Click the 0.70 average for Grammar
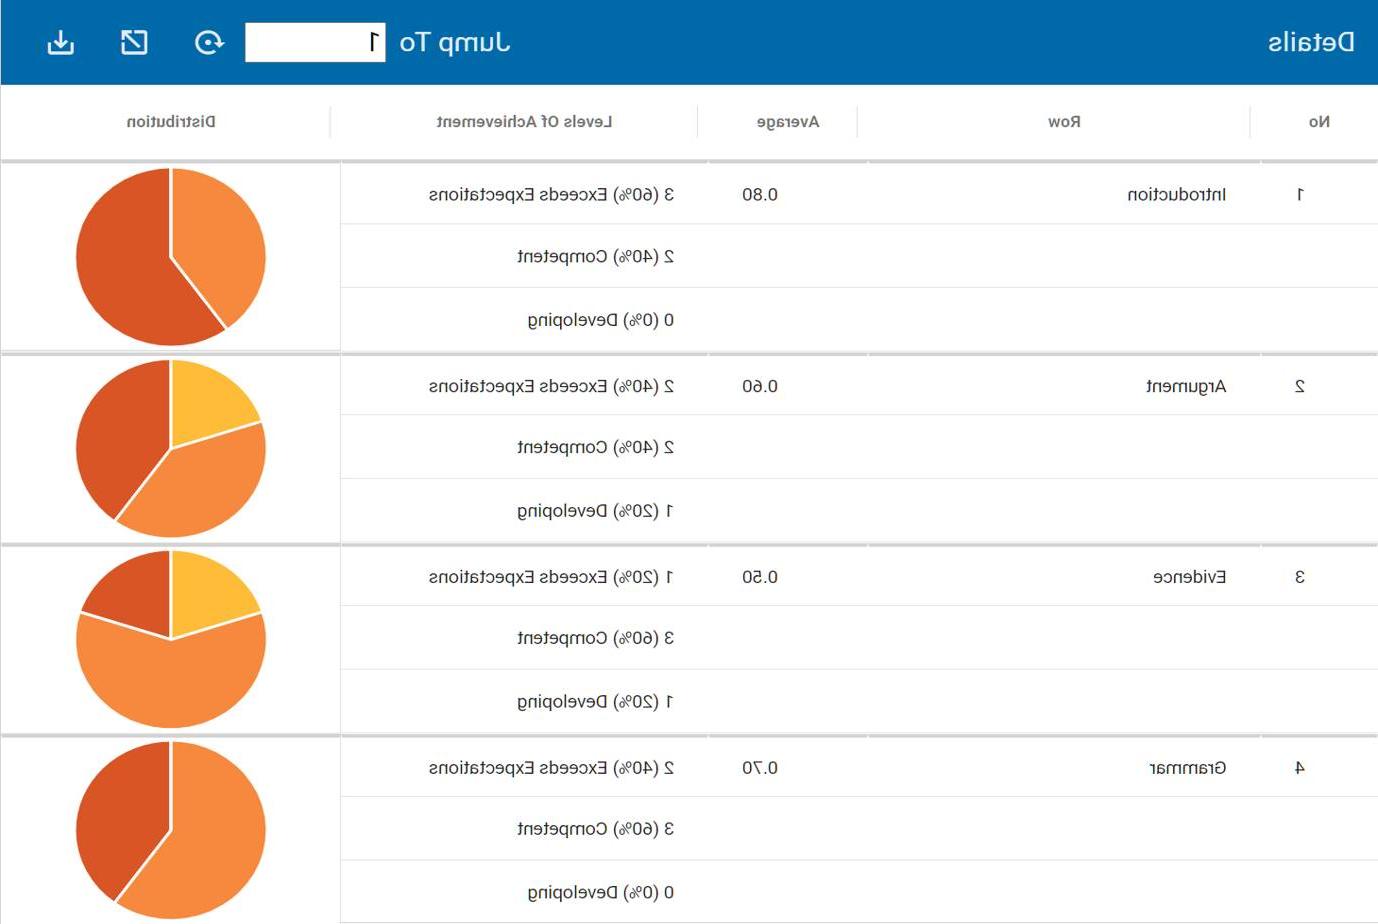Image resolution: width=1378 pixels, height=924 pixels. coord(760,768)
